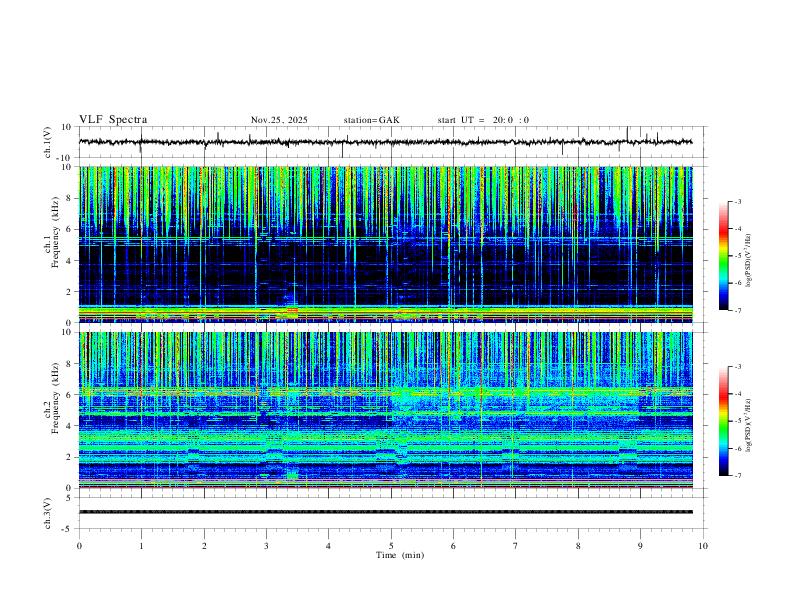
Task: Click time axis tick label "3"
Action: click(x=266, y=546)
